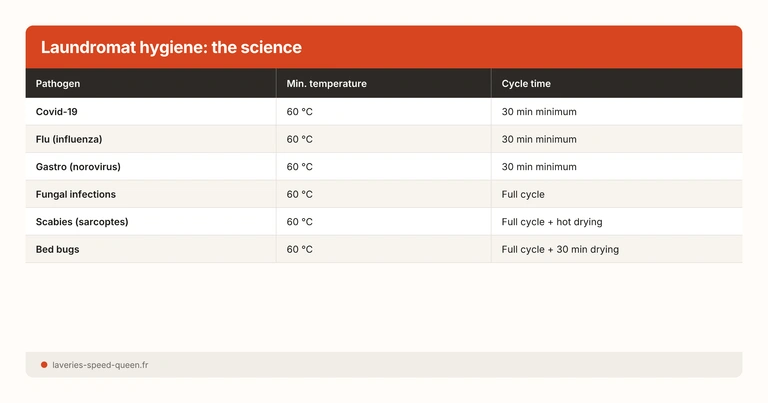Click the Covid-19 pathogen cell

(57, 112)
